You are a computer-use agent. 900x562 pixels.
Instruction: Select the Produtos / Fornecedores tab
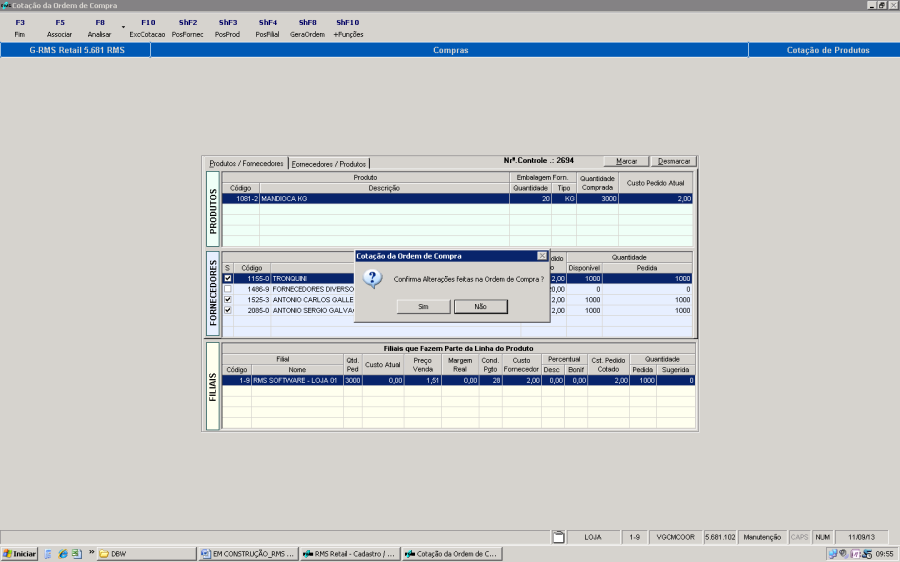(246, 164)
